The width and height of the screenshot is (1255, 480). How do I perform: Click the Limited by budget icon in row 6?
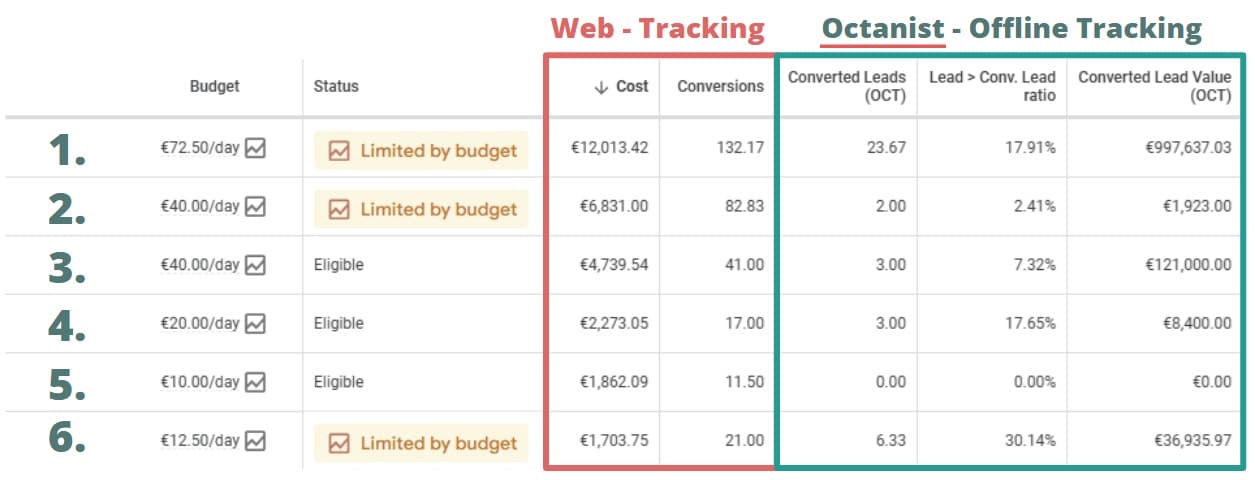point(340,443)
